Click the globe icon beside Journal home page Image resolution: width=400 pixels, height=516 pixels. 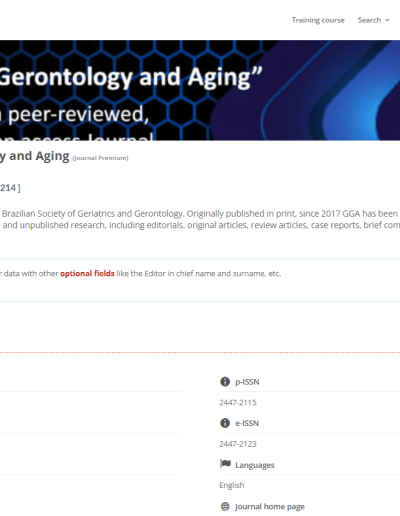(x=225, y=507)
